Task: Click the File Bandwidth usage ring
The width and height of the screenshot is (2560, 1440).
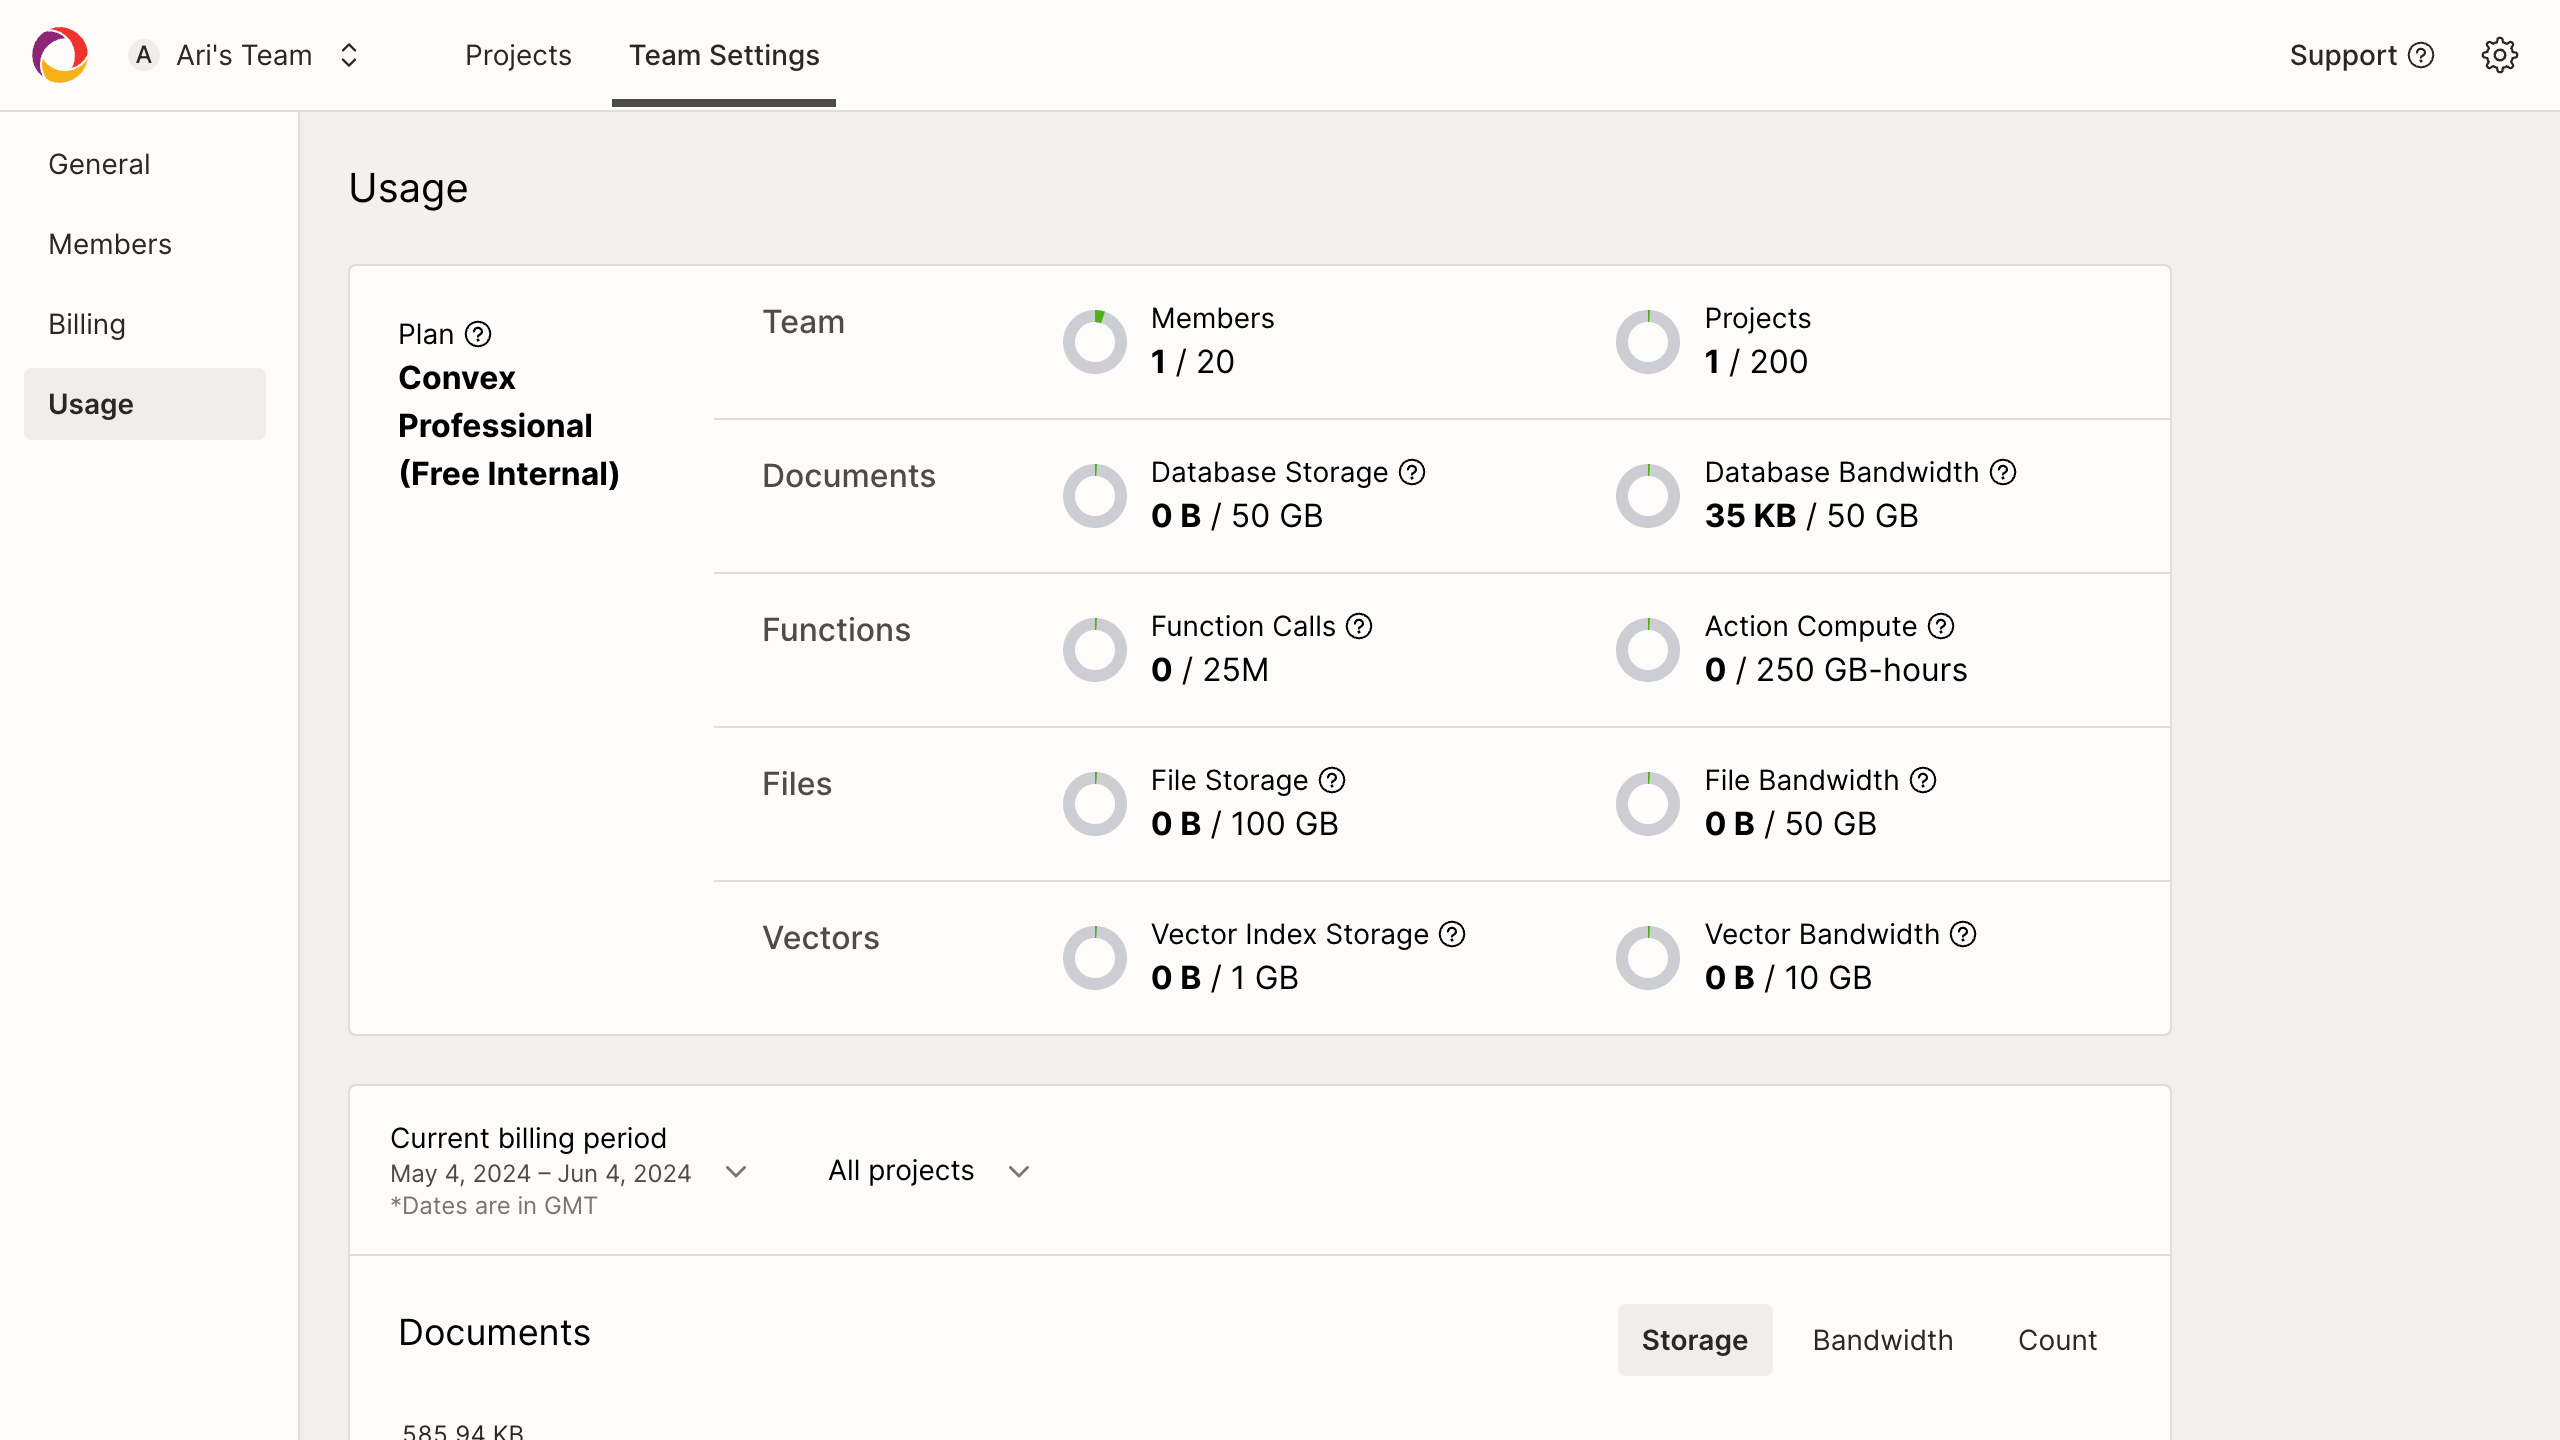Action: pos(1648,804)
